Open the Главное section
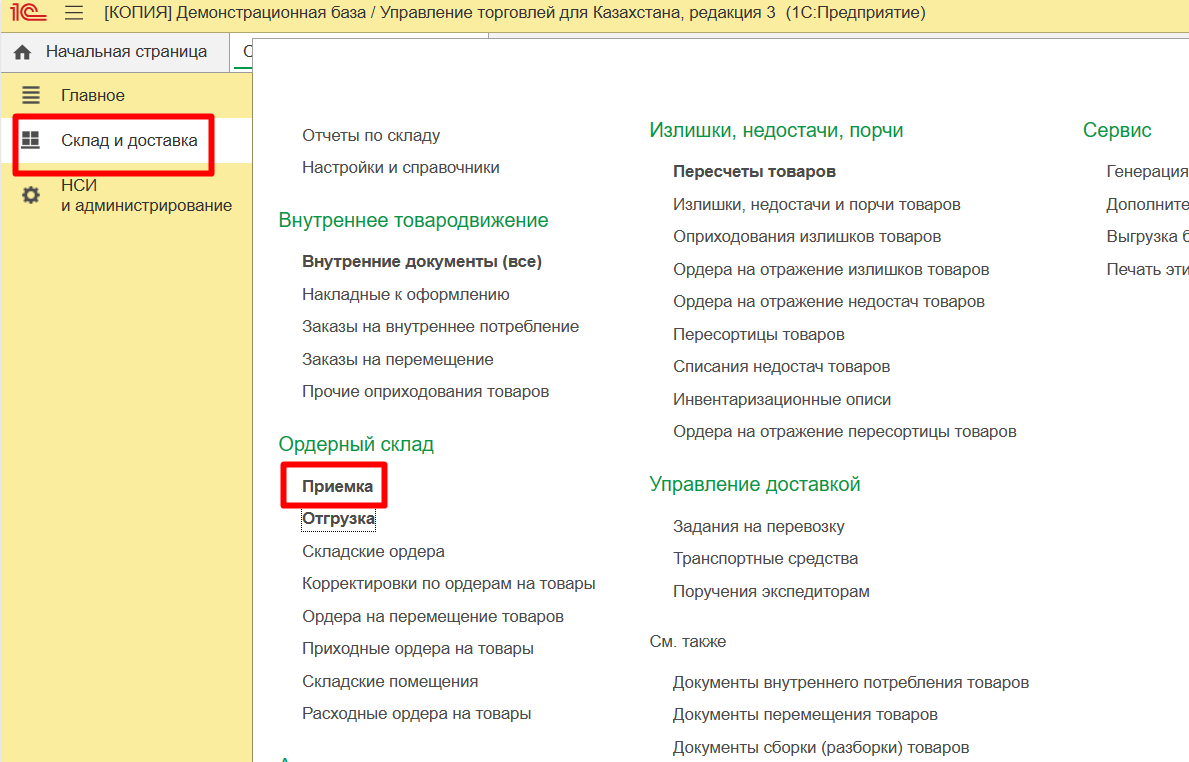Viewport: 1189px width, 762px height. (x=93, y=95)
